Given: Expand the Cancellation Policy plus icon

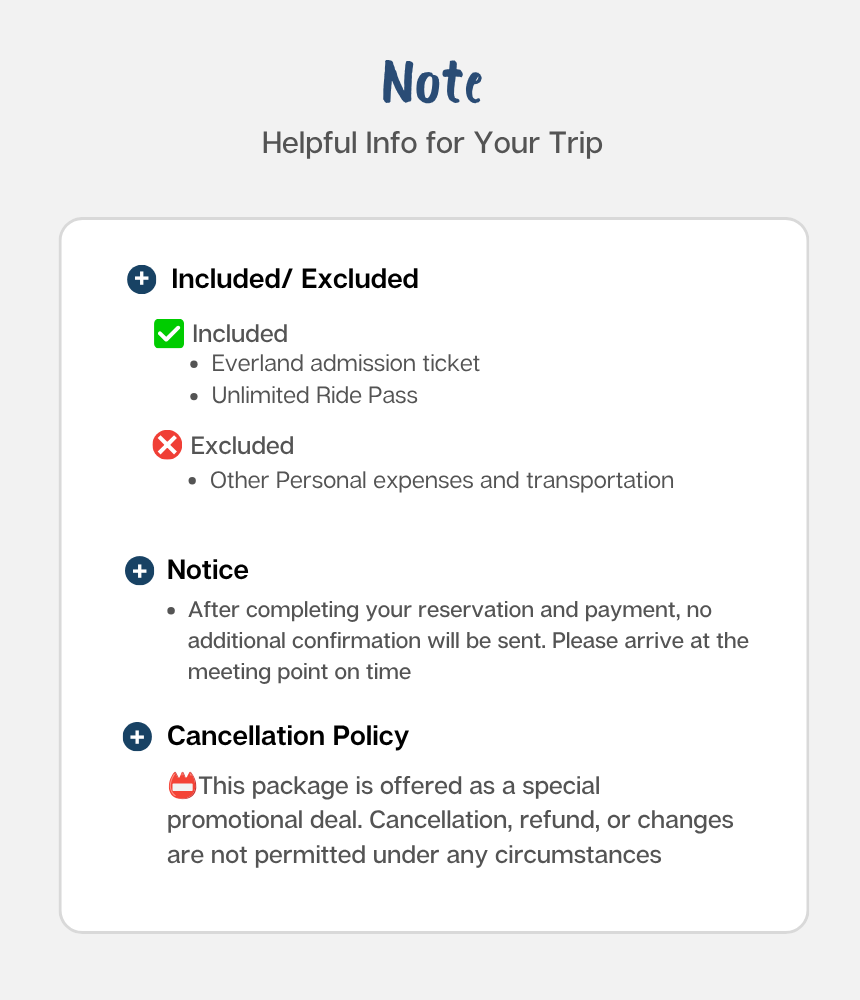Looking at the screenshot, I should (137, 737).
